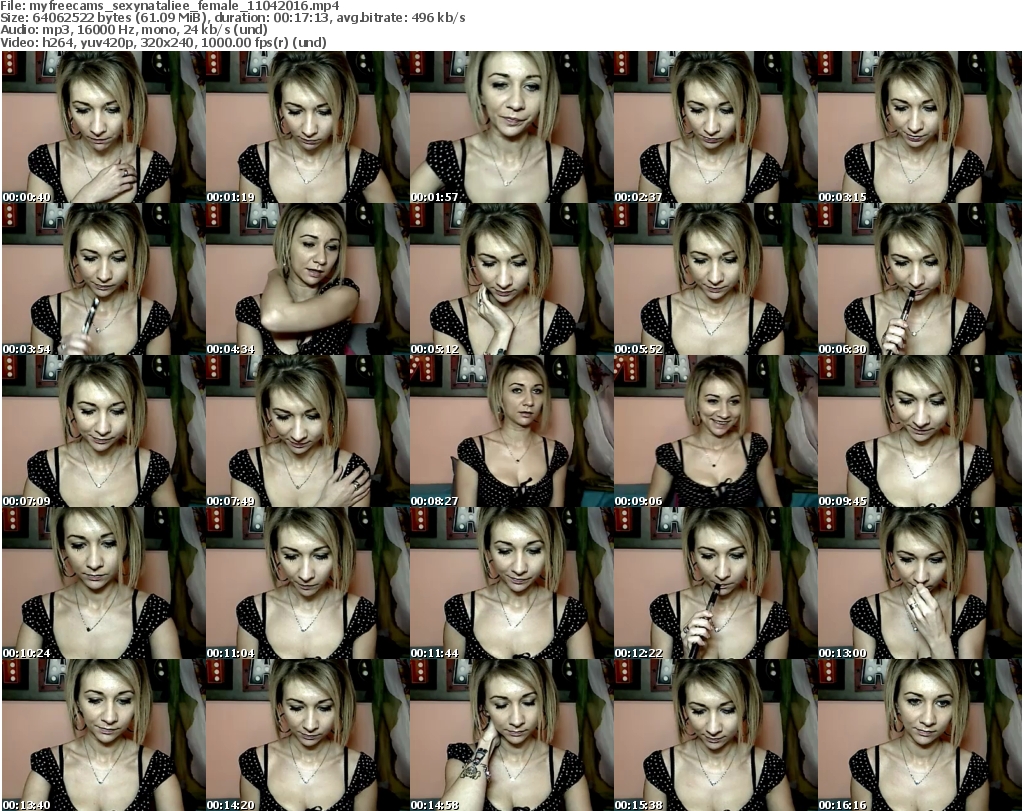Image resolution: width=1024 pixels, height=811 pixels.
Task: Click the last thumbnail at 00:16:16
Action: click(919, 735)
